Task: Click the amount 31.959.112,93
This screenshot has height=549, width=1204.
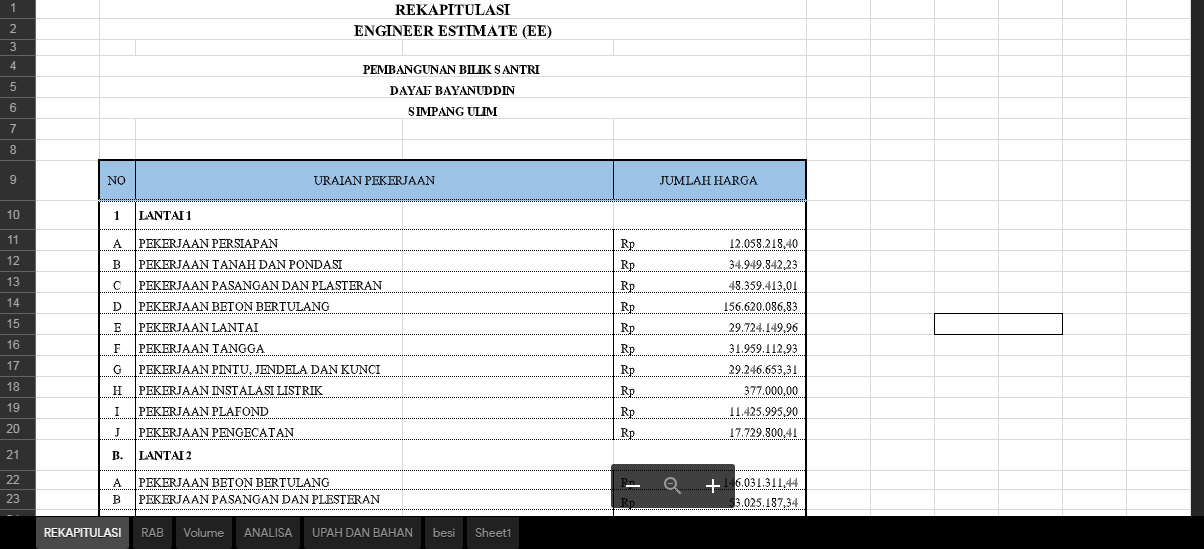Action: click(x=764, y=349)
